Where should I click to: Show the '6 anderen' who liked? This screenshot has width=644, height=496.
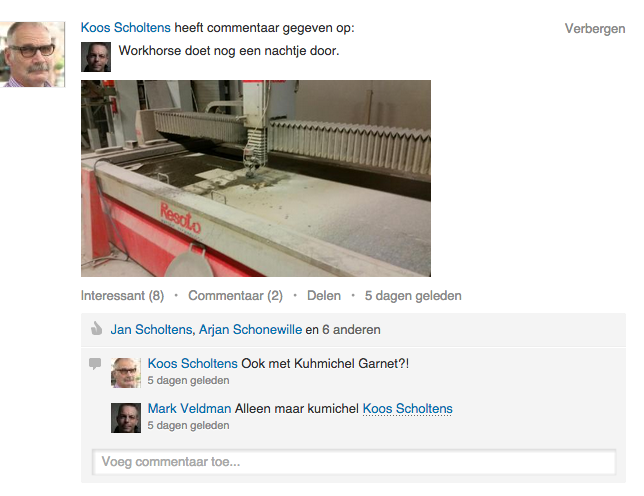351,329
